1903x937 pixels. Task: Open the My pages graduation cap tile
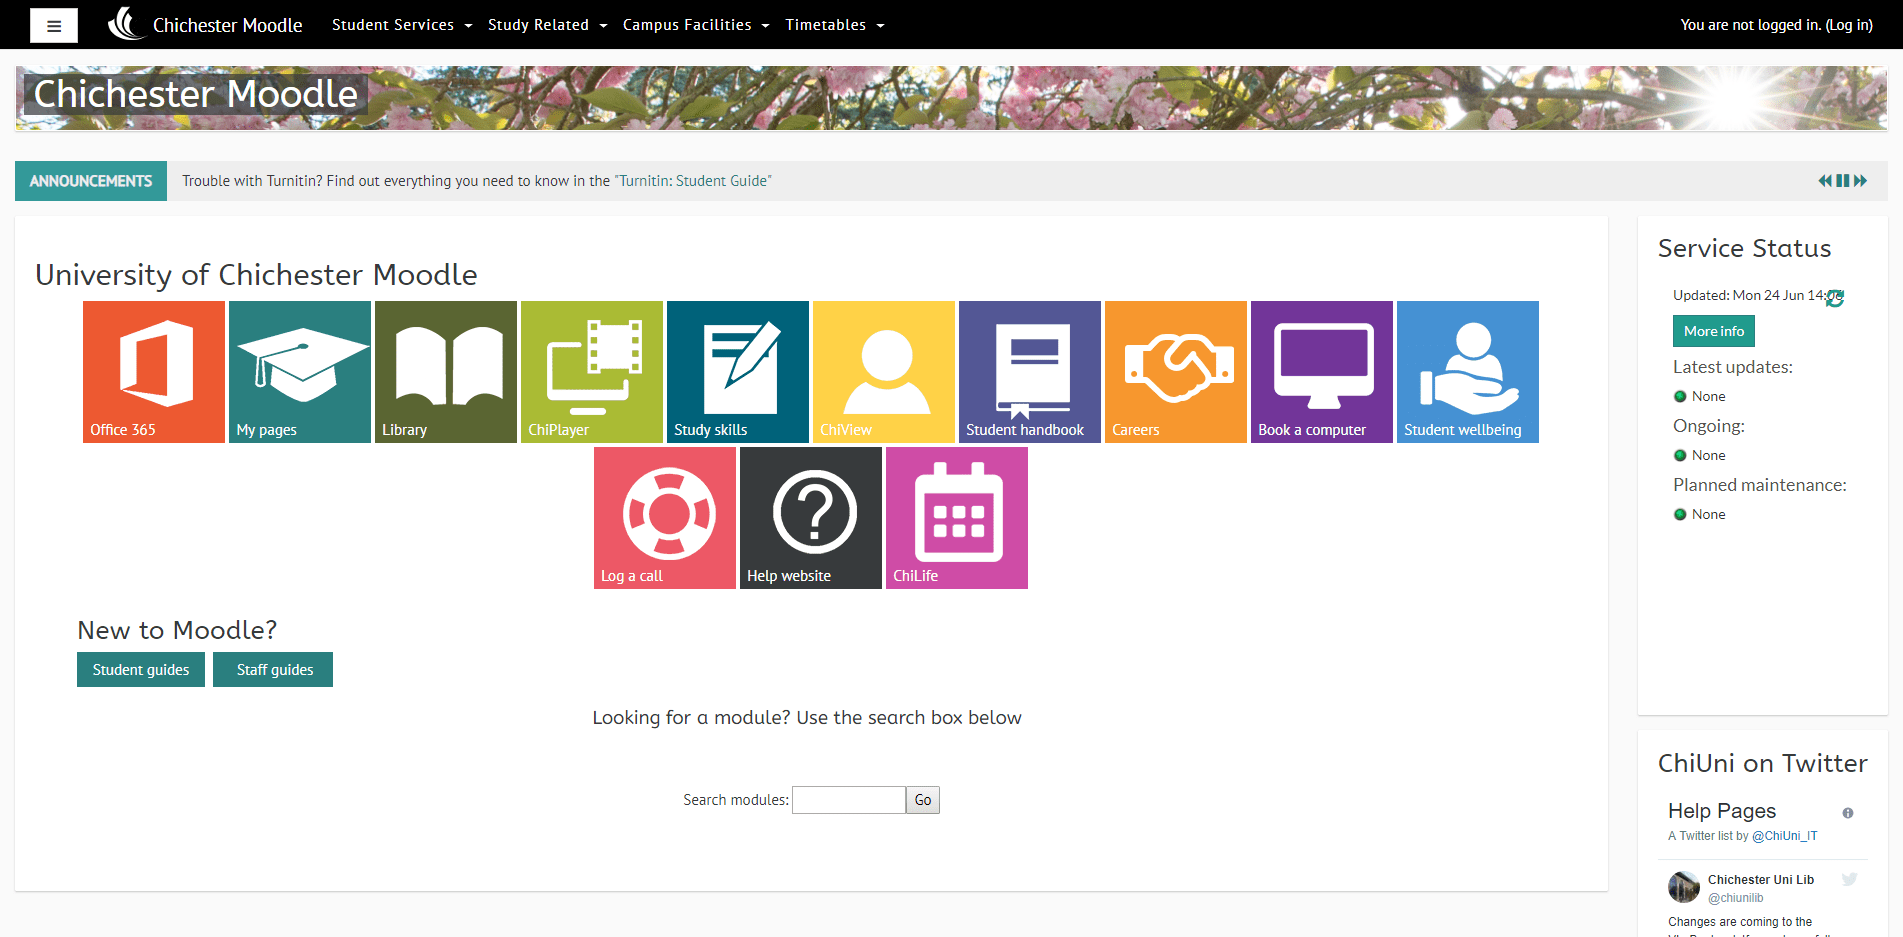click(300, 372)
